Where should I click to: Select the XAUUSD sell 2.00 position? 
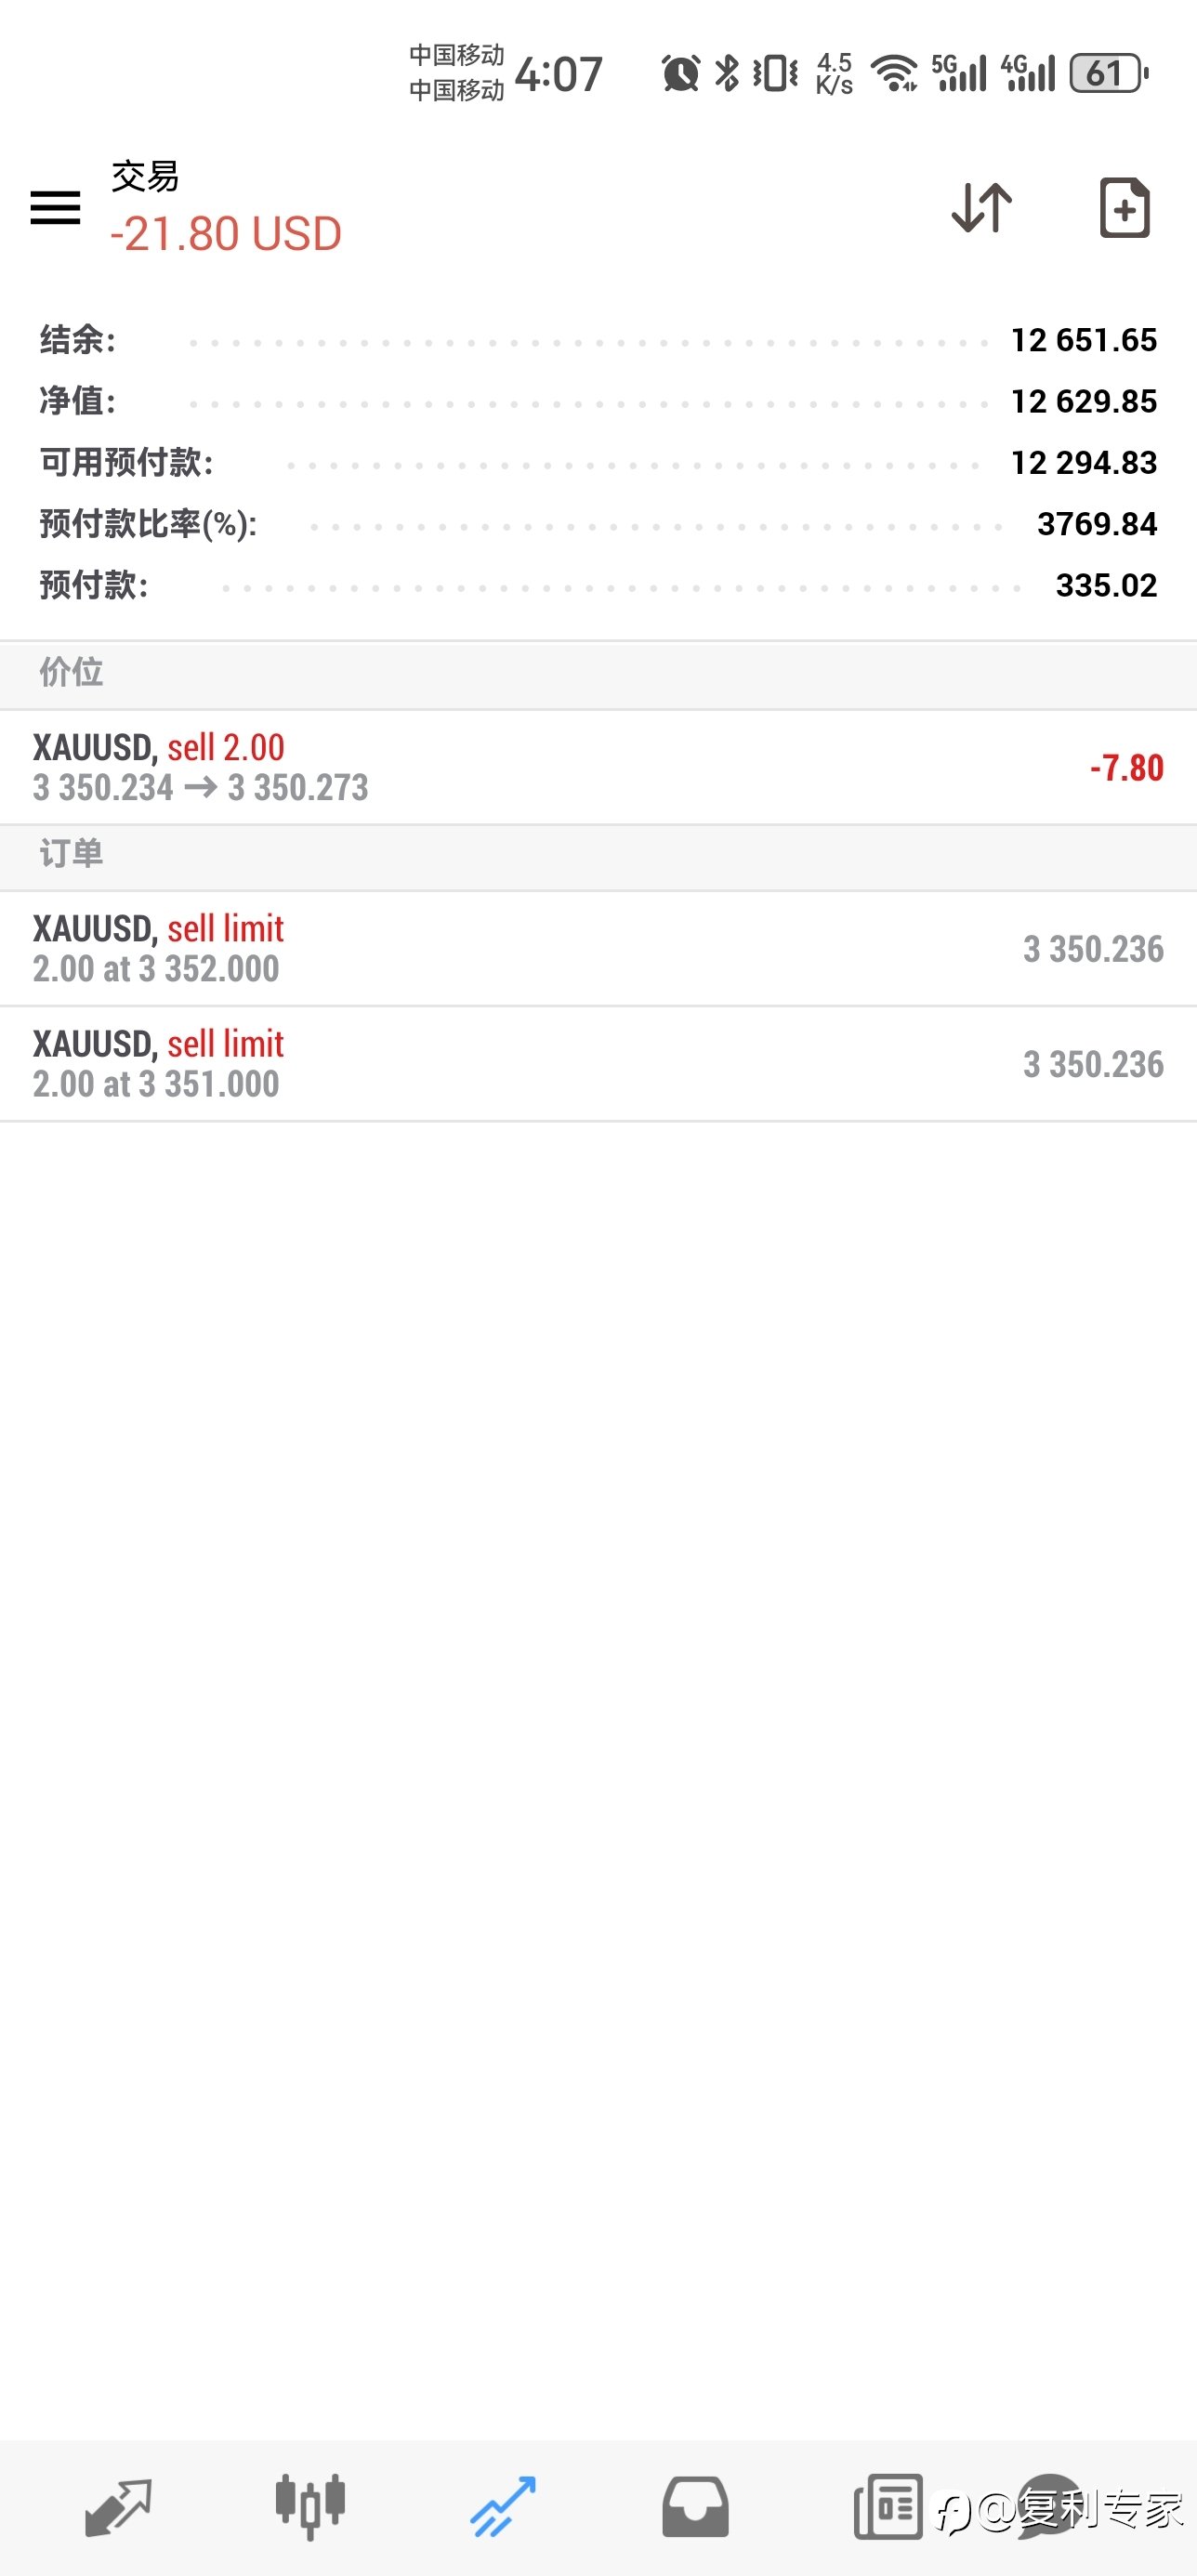[x=598, y=767]
